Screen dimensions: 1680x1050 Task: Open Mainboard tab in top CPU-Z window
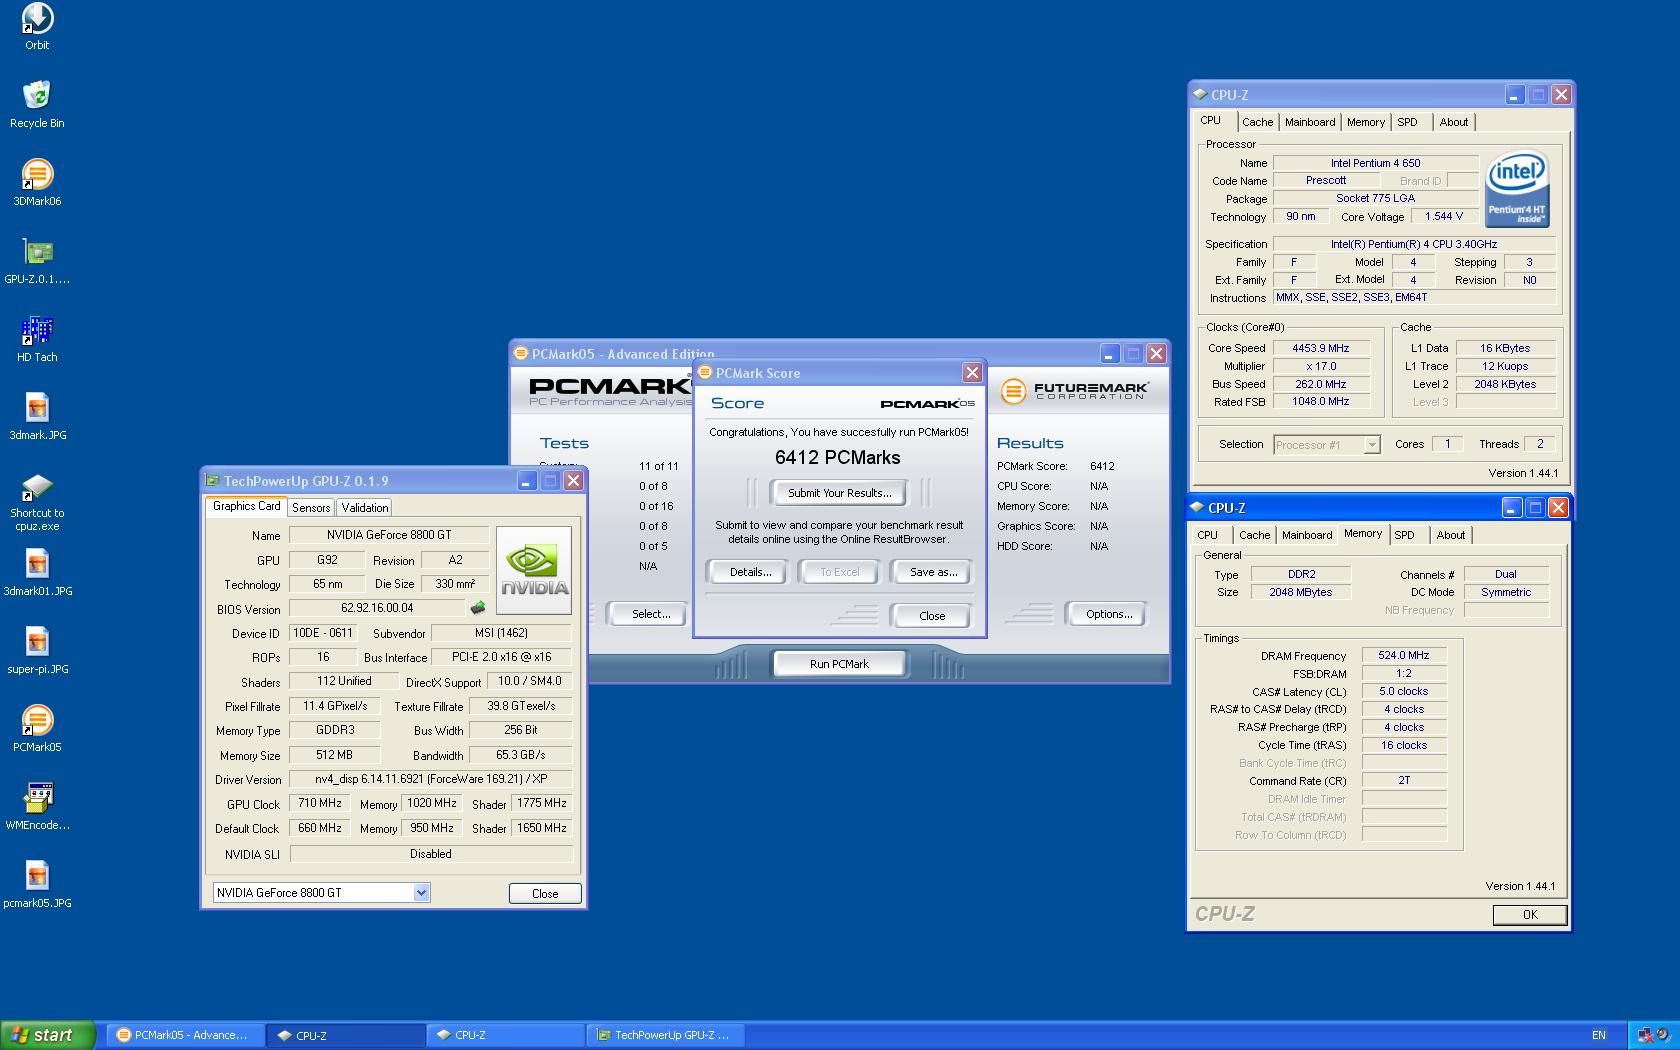coord(1309,122)
